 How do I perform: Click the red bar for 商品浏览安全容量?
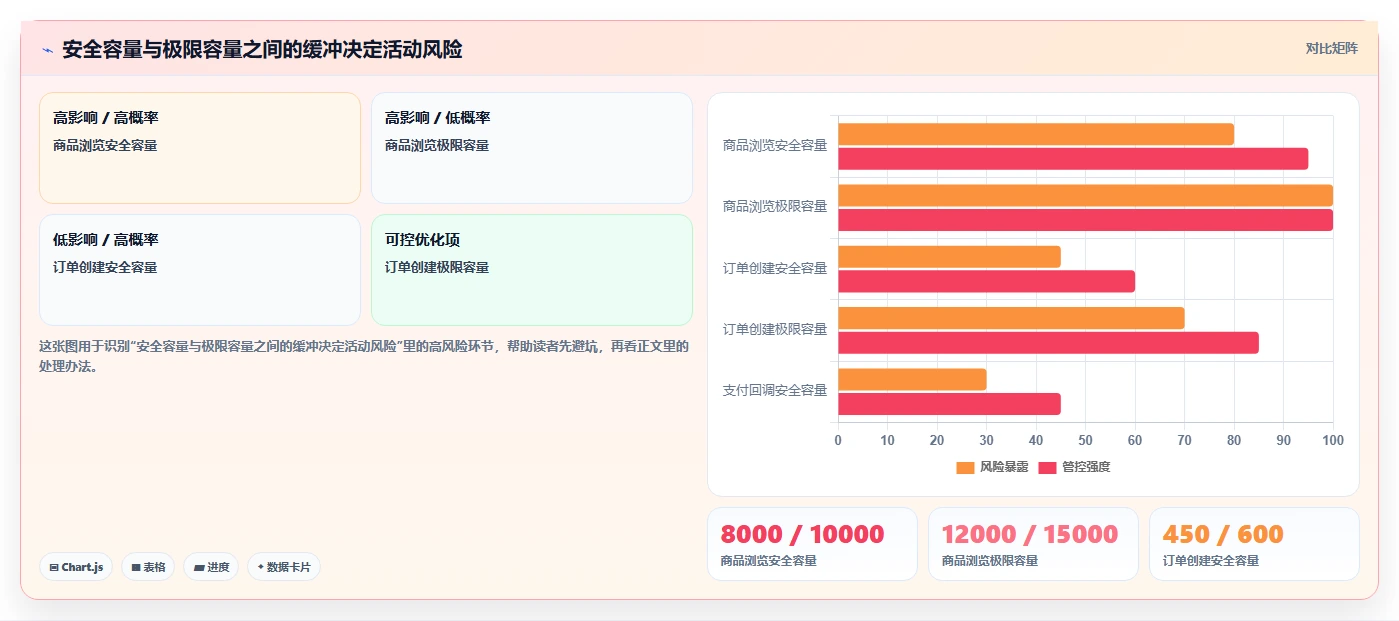1073,159
